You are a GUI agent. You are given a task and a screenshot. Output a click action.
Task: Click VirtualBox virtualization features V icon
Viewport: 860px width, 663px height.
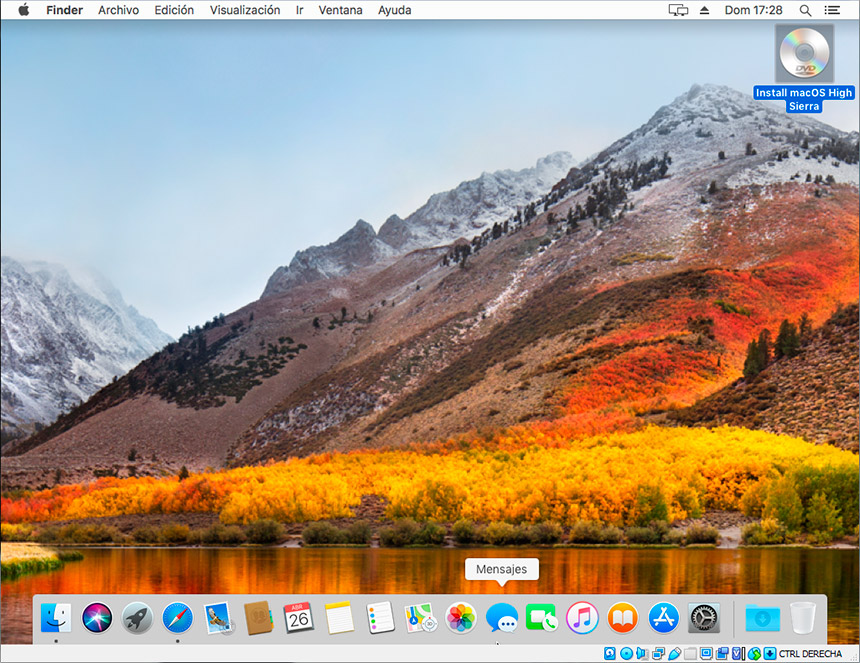tap(738, 653)
